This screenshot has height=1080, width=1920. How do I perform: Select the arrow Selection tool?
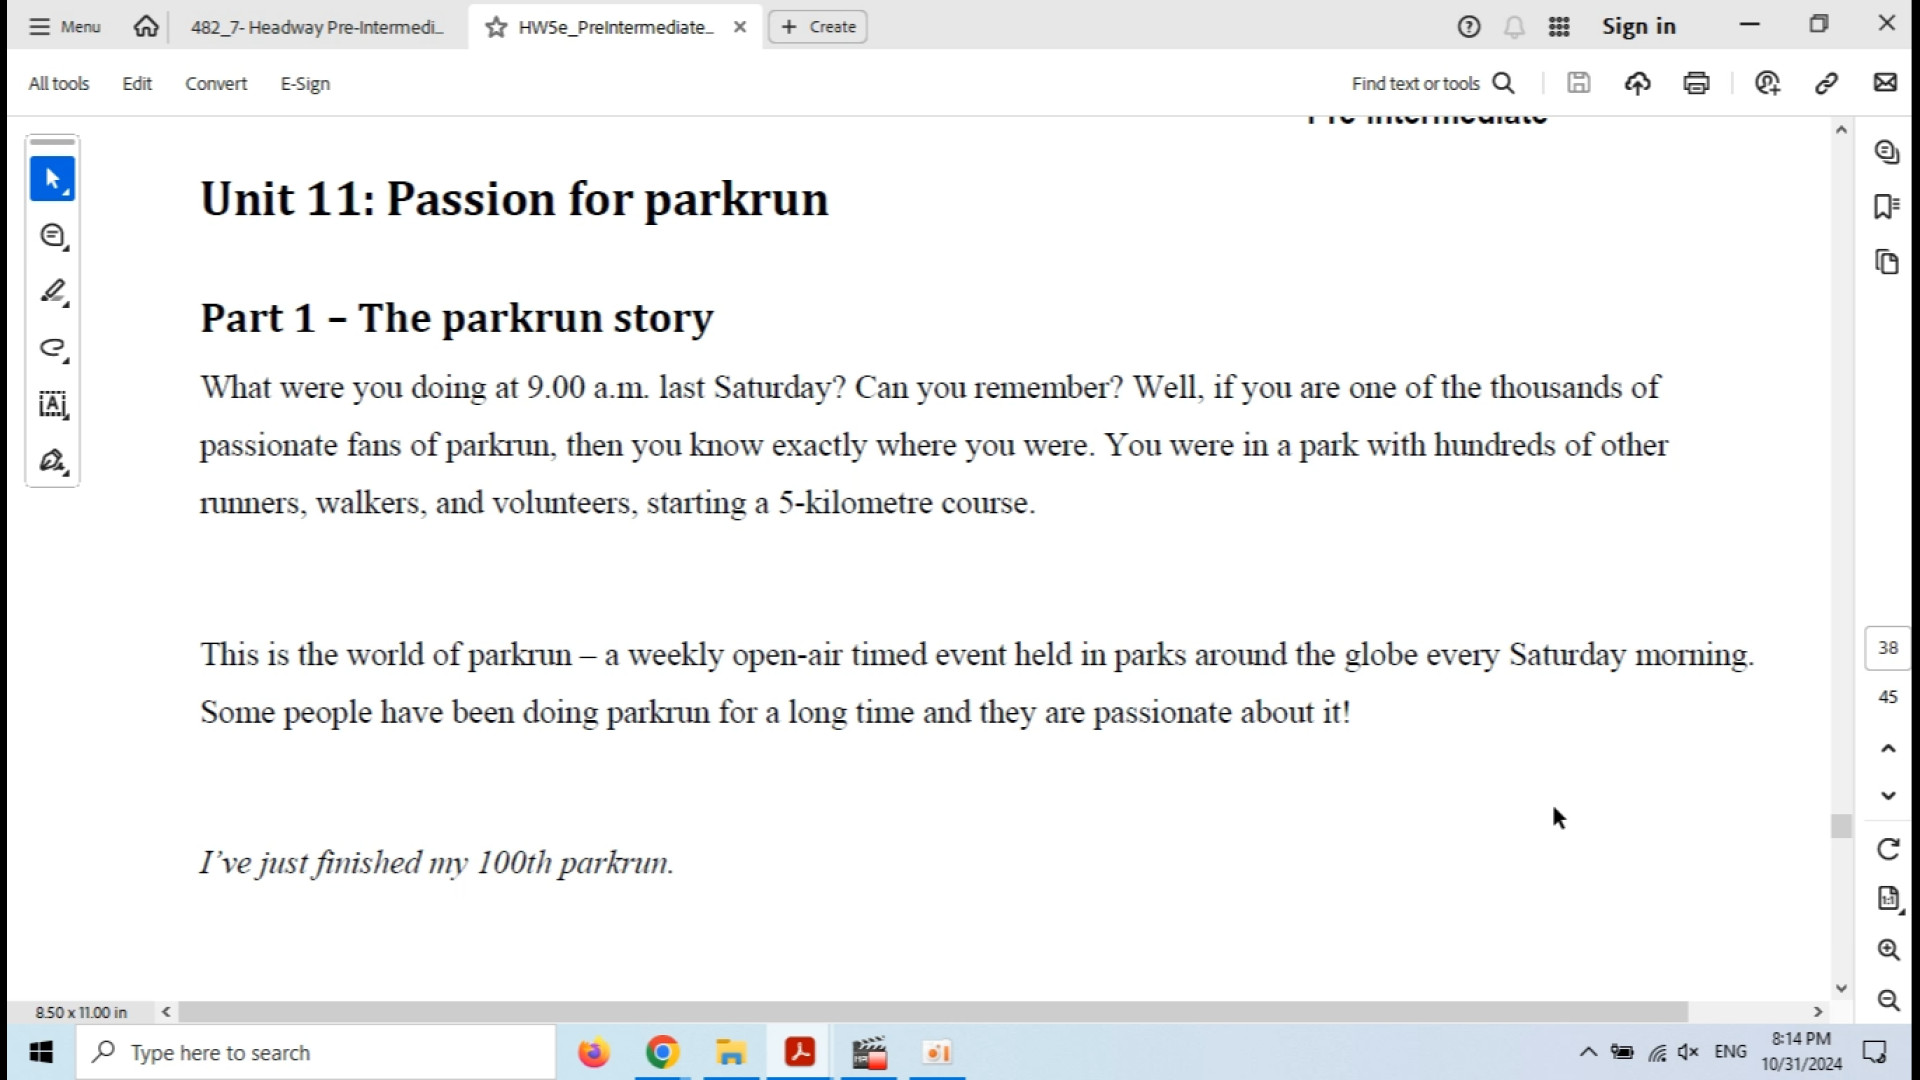click(52, 179)
